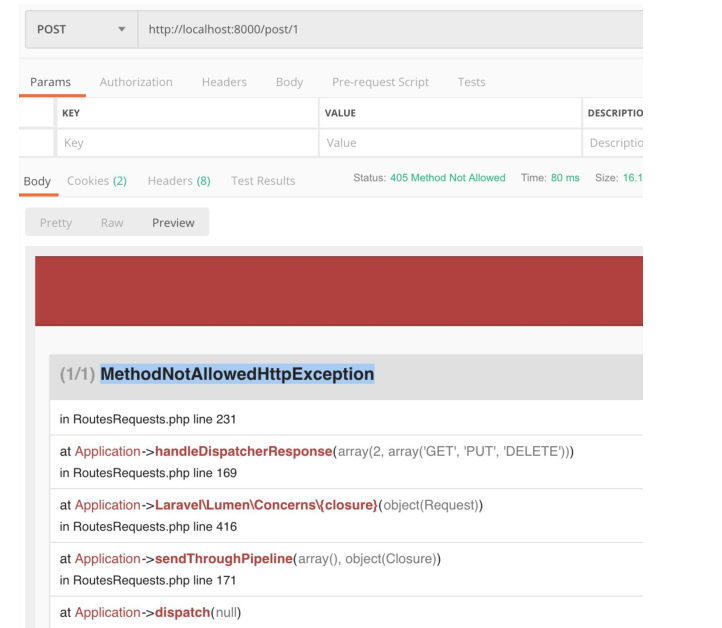
Task: Open the Test Results tab
Action: (x=263, y=181)
